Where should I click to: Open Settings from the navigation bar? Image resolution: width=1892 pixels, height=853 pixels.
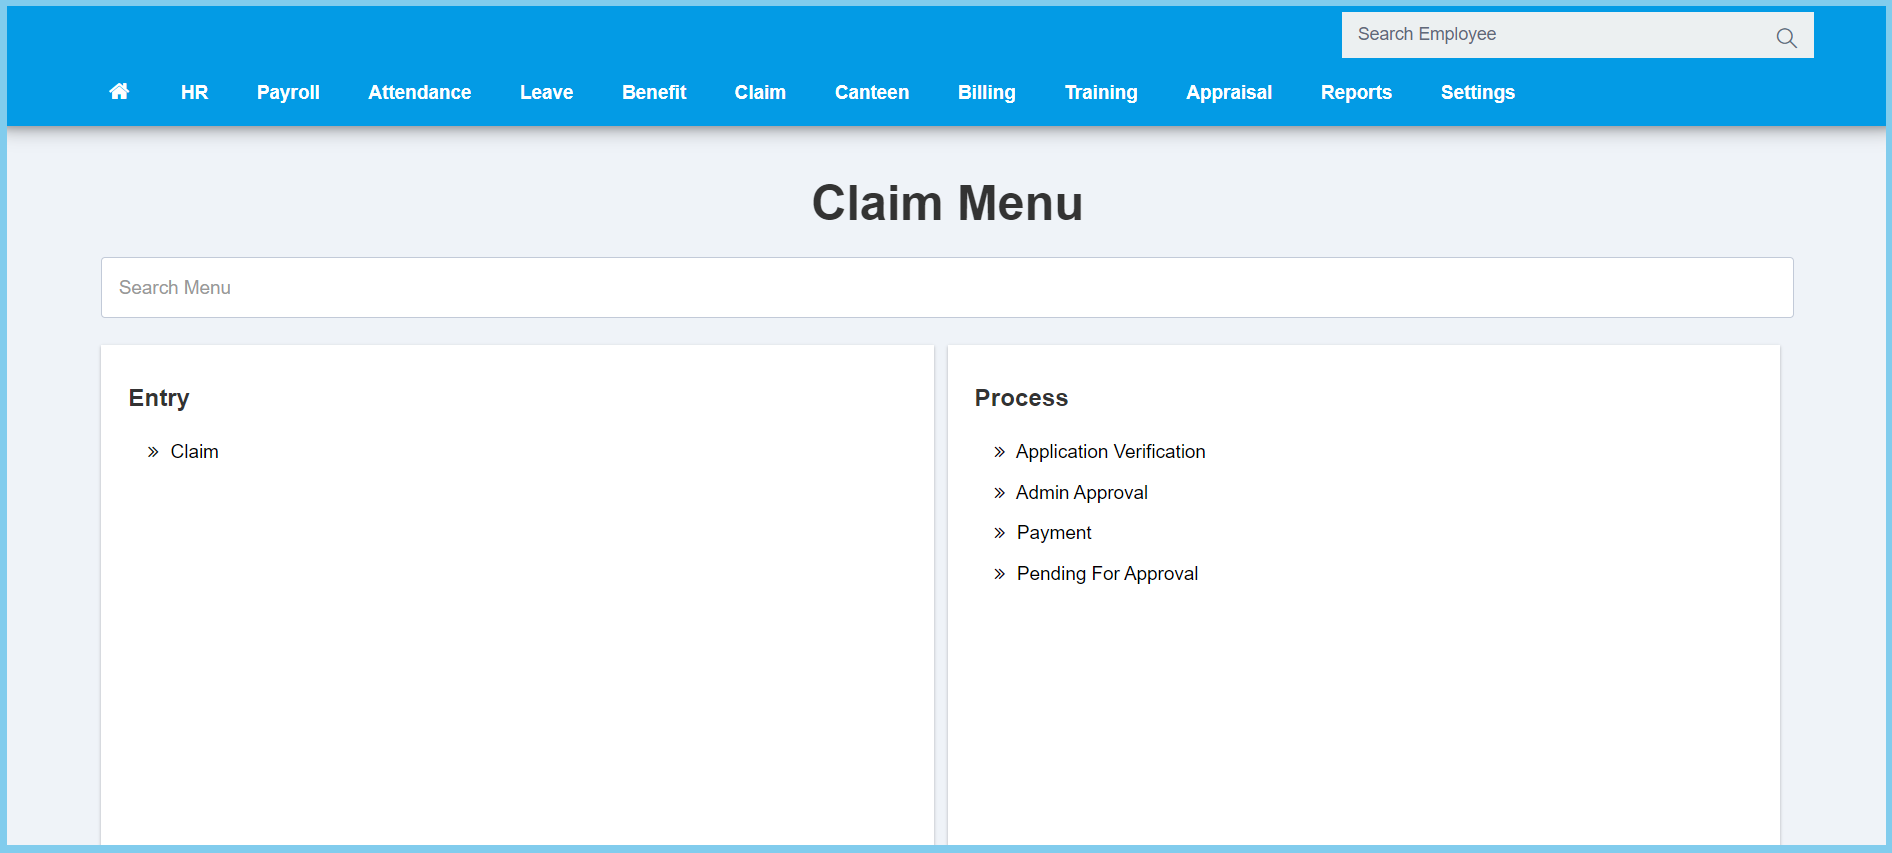pos(1477,92)
